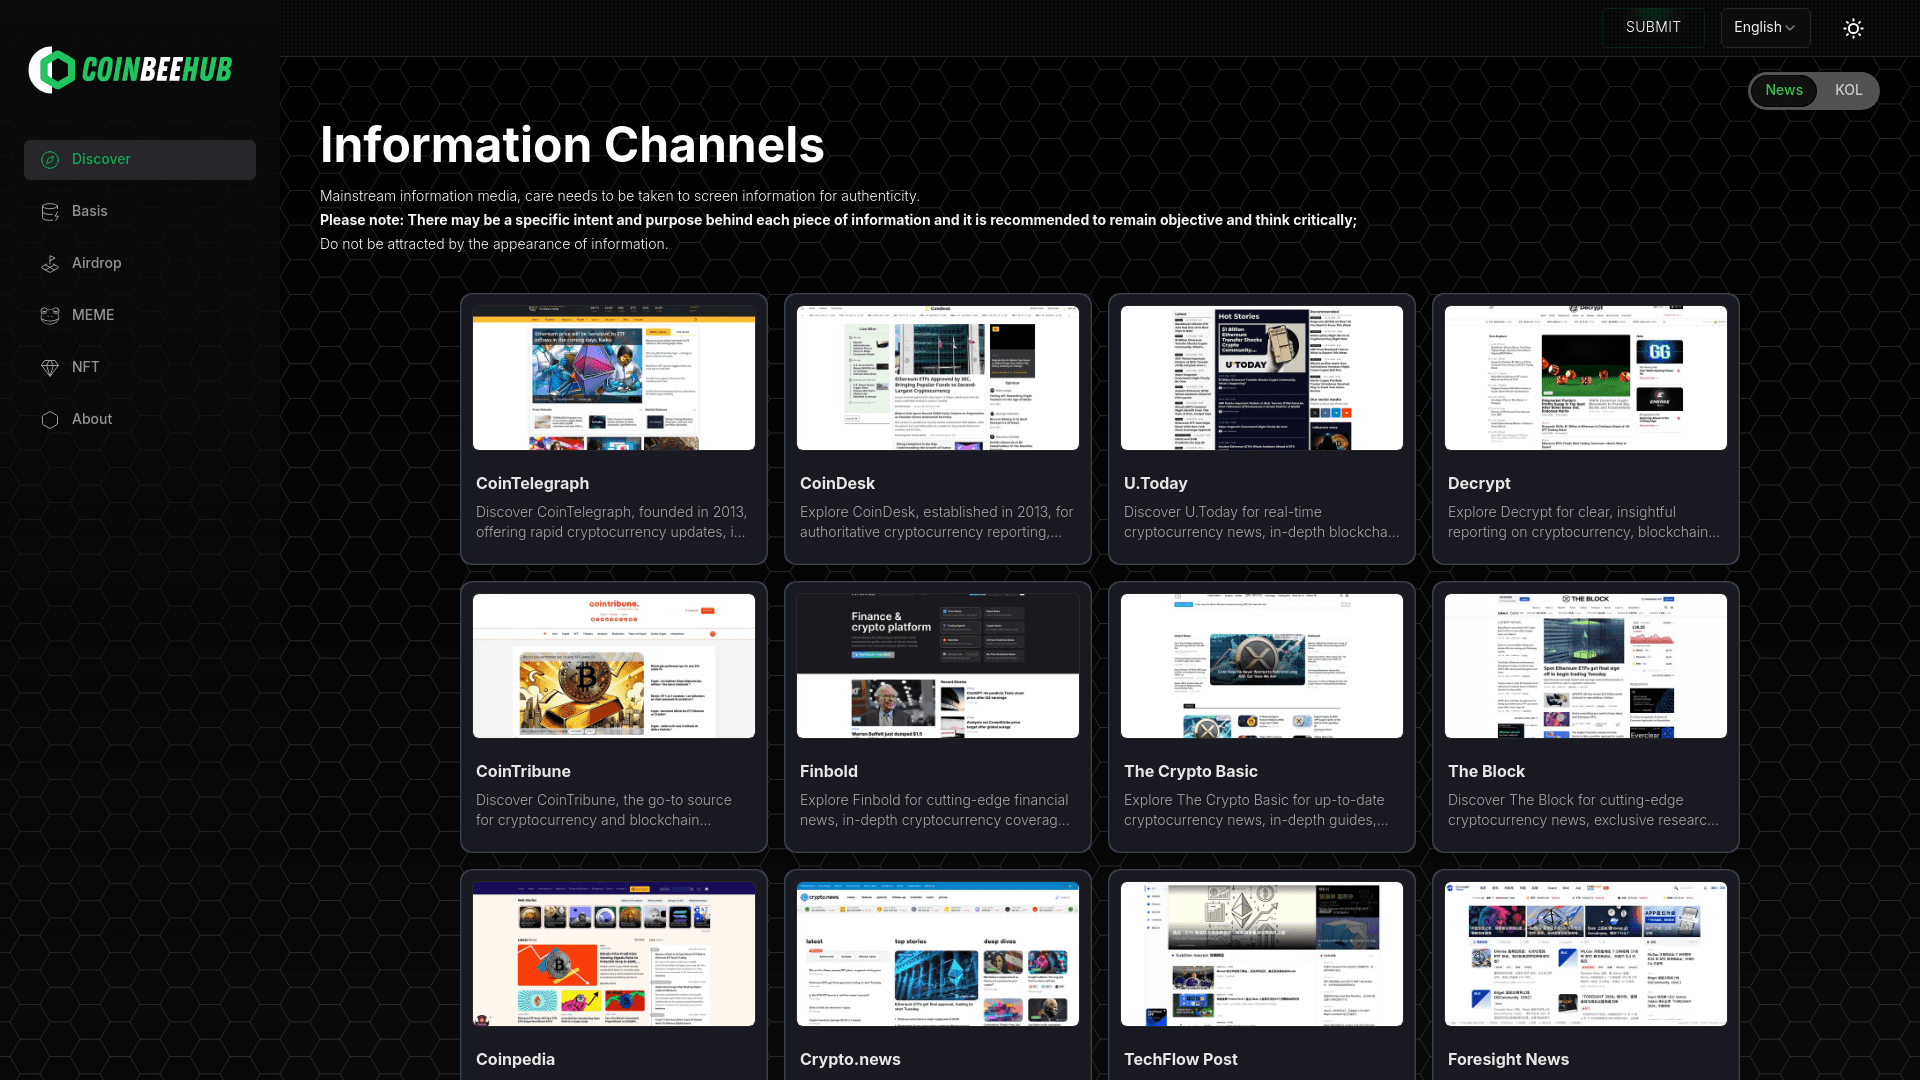The image size is (1920, 1080).
Task: Click the Decrypt card title
Action: pos(1479,484)
